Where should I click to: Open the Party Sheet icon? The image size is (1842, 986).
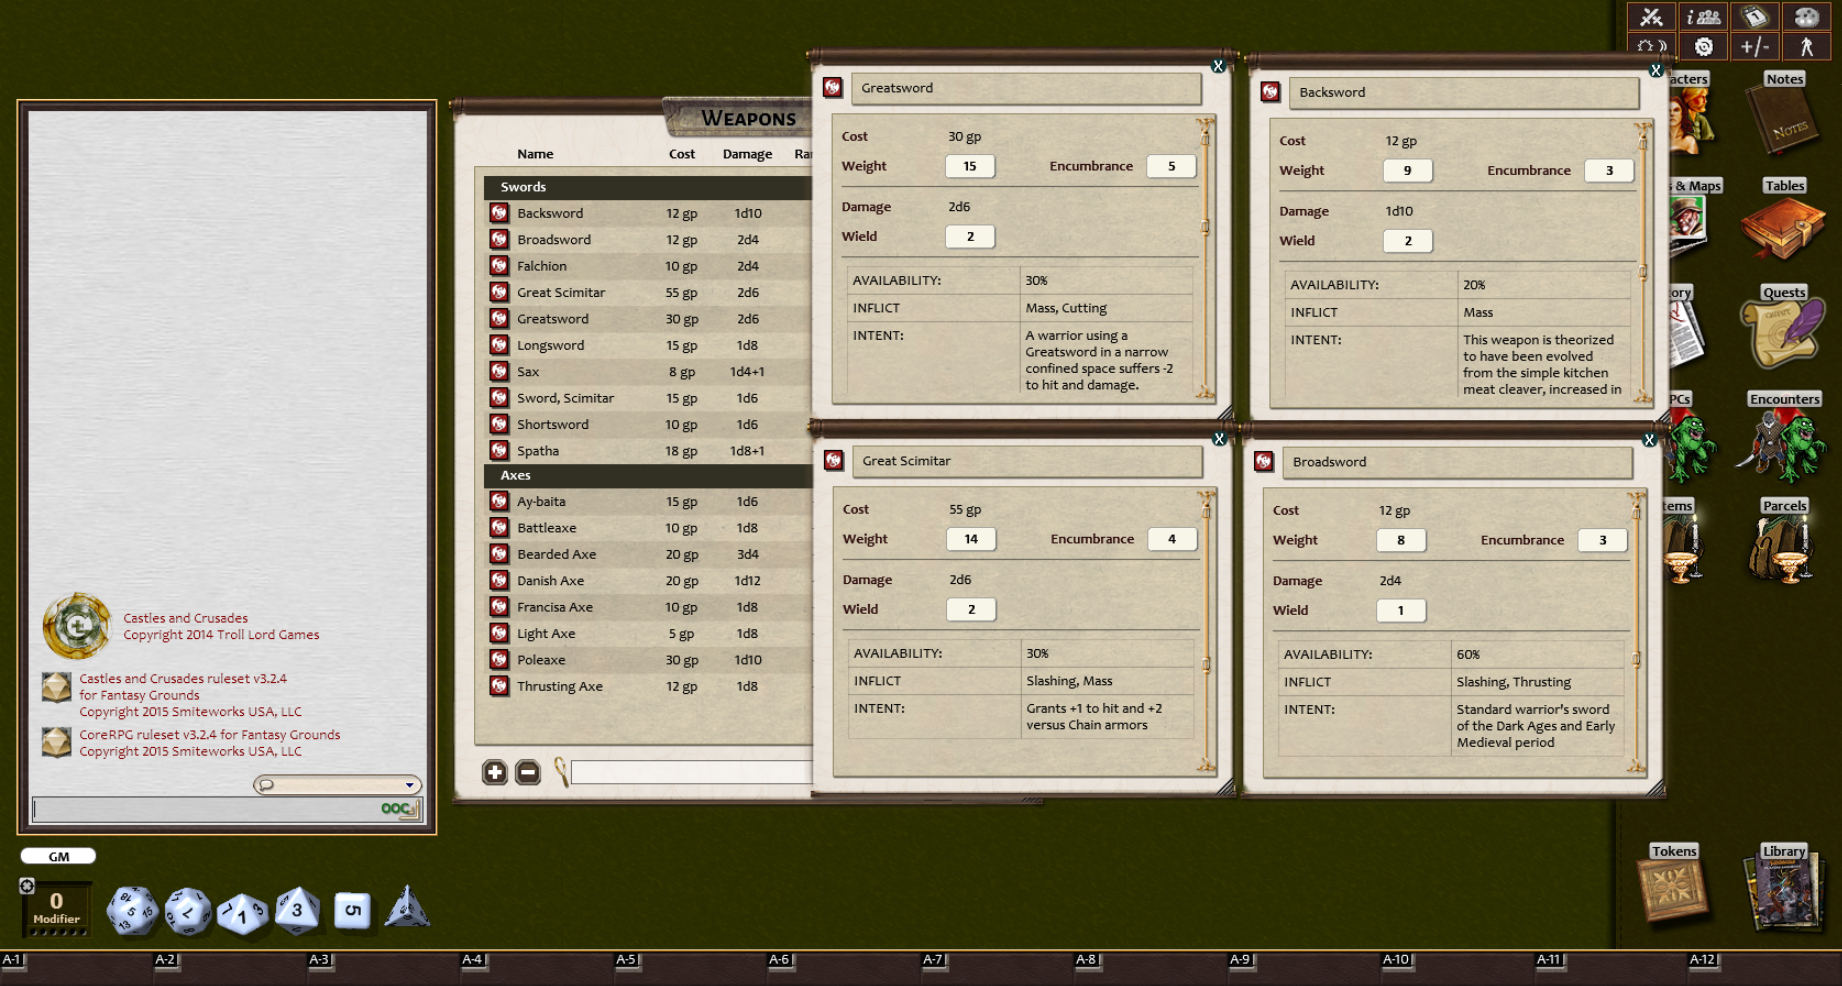click(1703, 17)
